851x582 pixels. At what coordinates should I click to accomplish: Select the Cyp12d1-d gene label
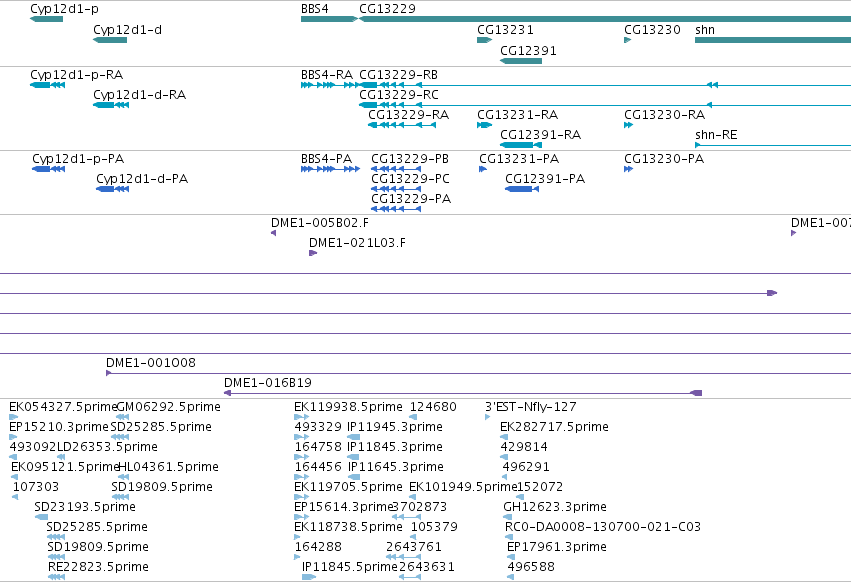[128, 30]
